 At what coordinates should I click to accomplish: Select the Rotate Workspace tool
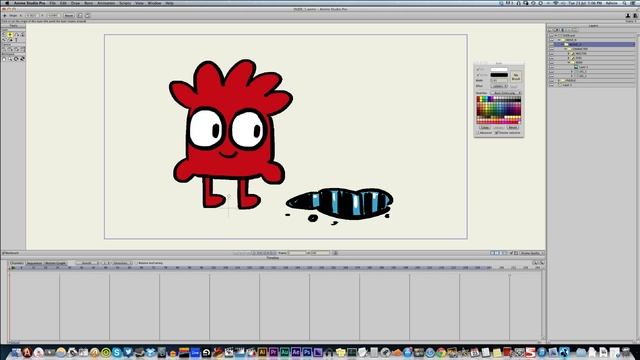(x=16, y=59)
